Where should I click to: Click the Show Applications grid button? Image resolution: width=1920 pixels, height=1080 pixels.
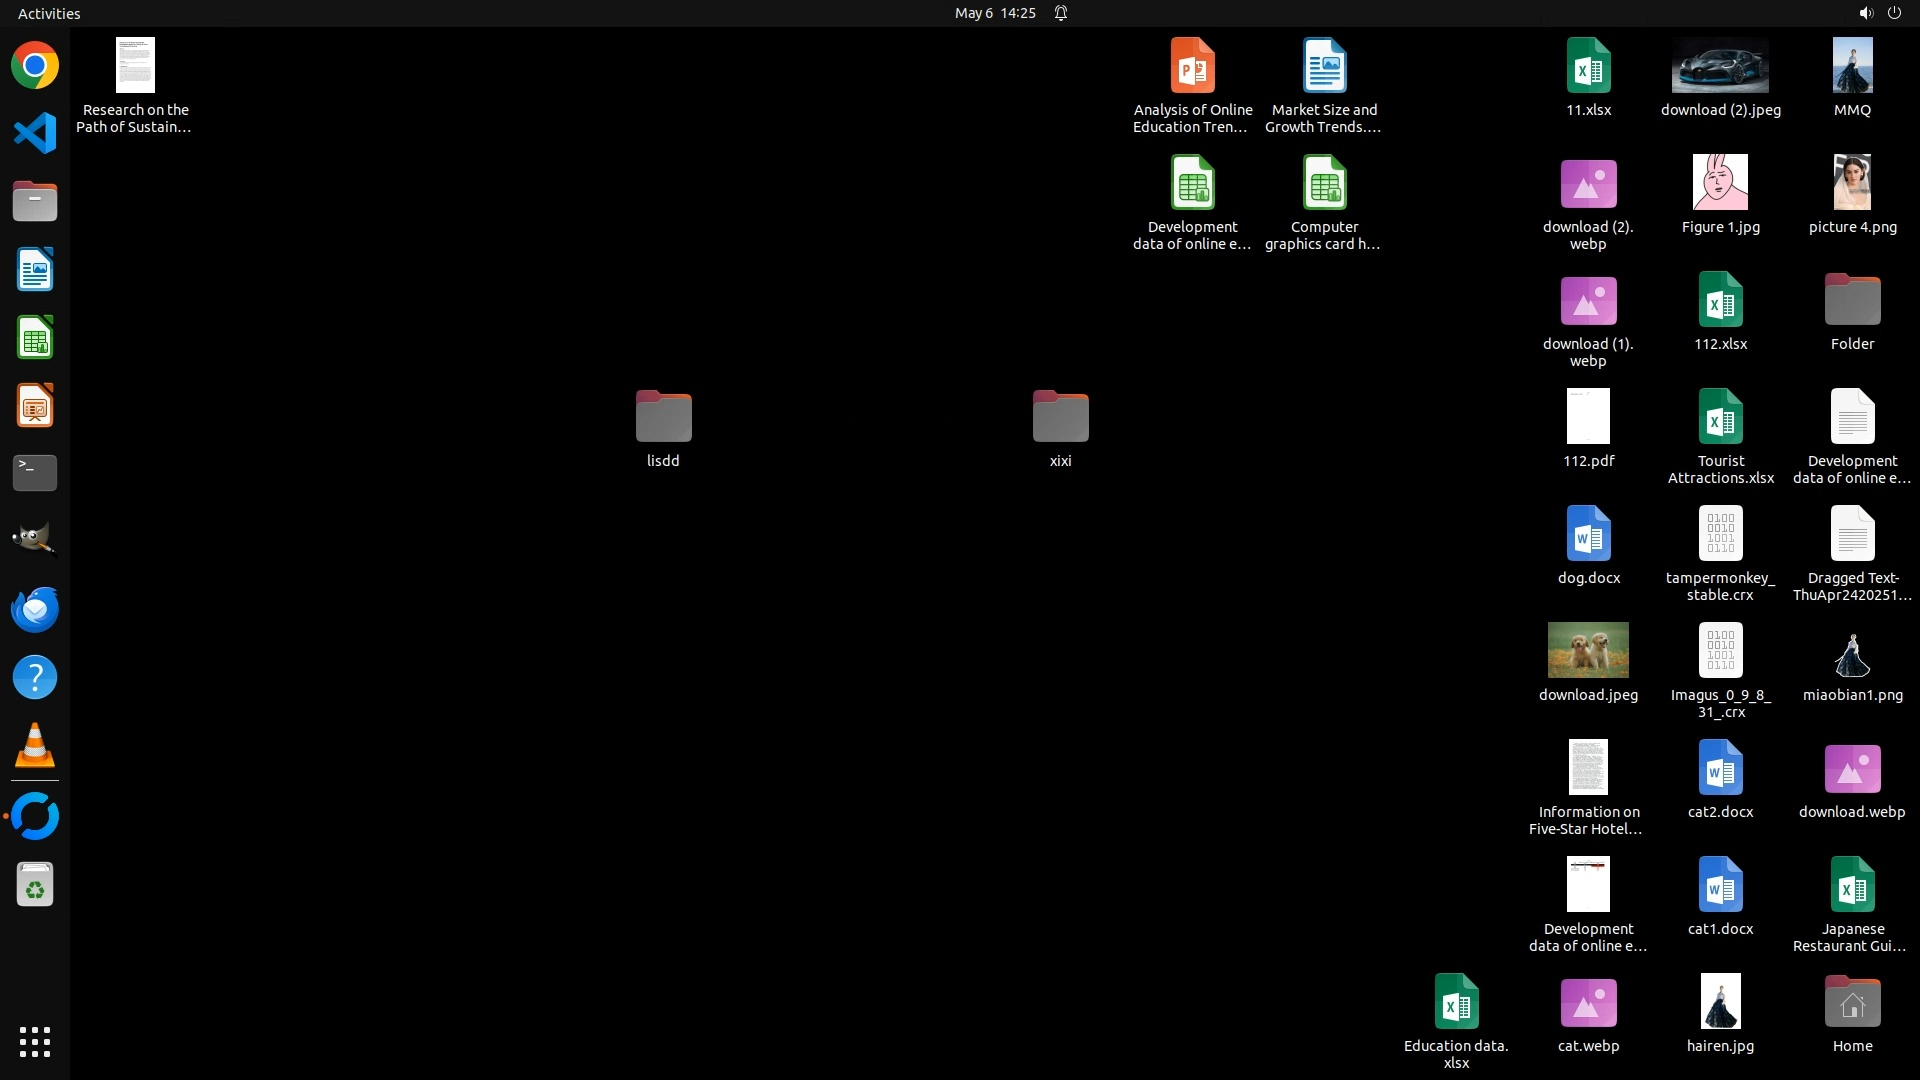coord(35,1042)
